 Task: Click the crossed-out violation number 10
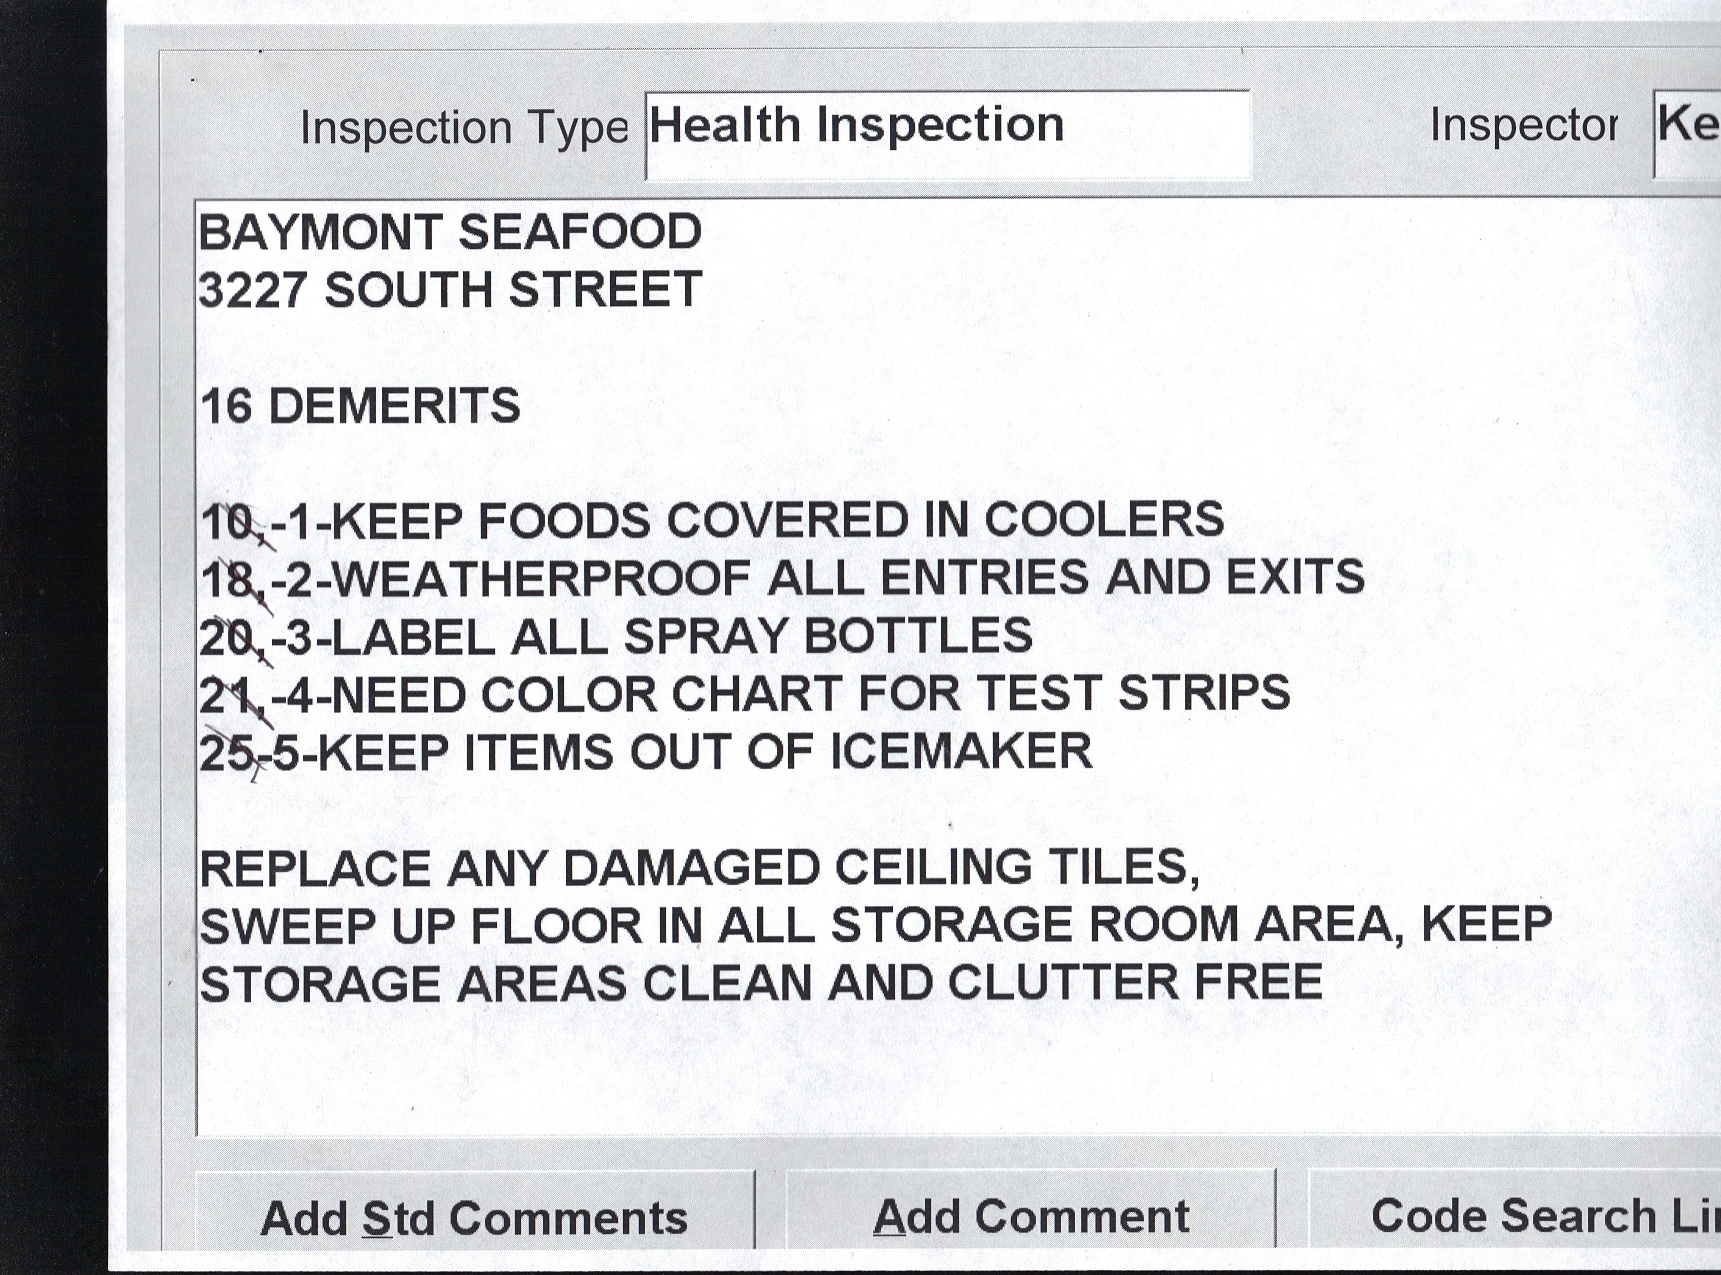pos(228,523)
